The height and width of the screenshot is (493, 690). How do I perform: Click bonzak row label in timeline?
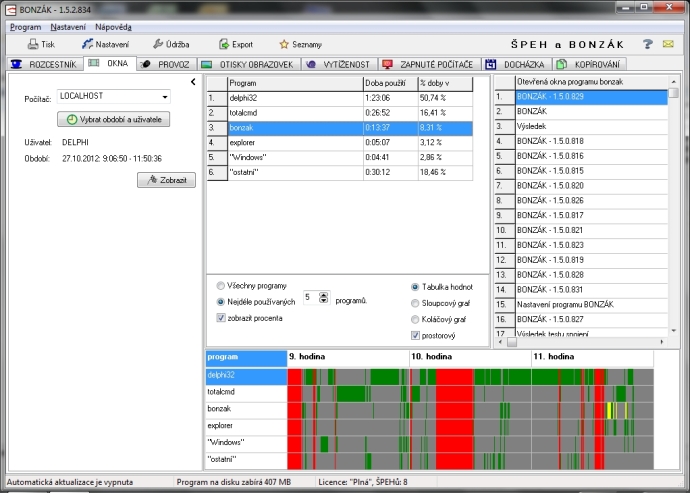coord(246,410)
